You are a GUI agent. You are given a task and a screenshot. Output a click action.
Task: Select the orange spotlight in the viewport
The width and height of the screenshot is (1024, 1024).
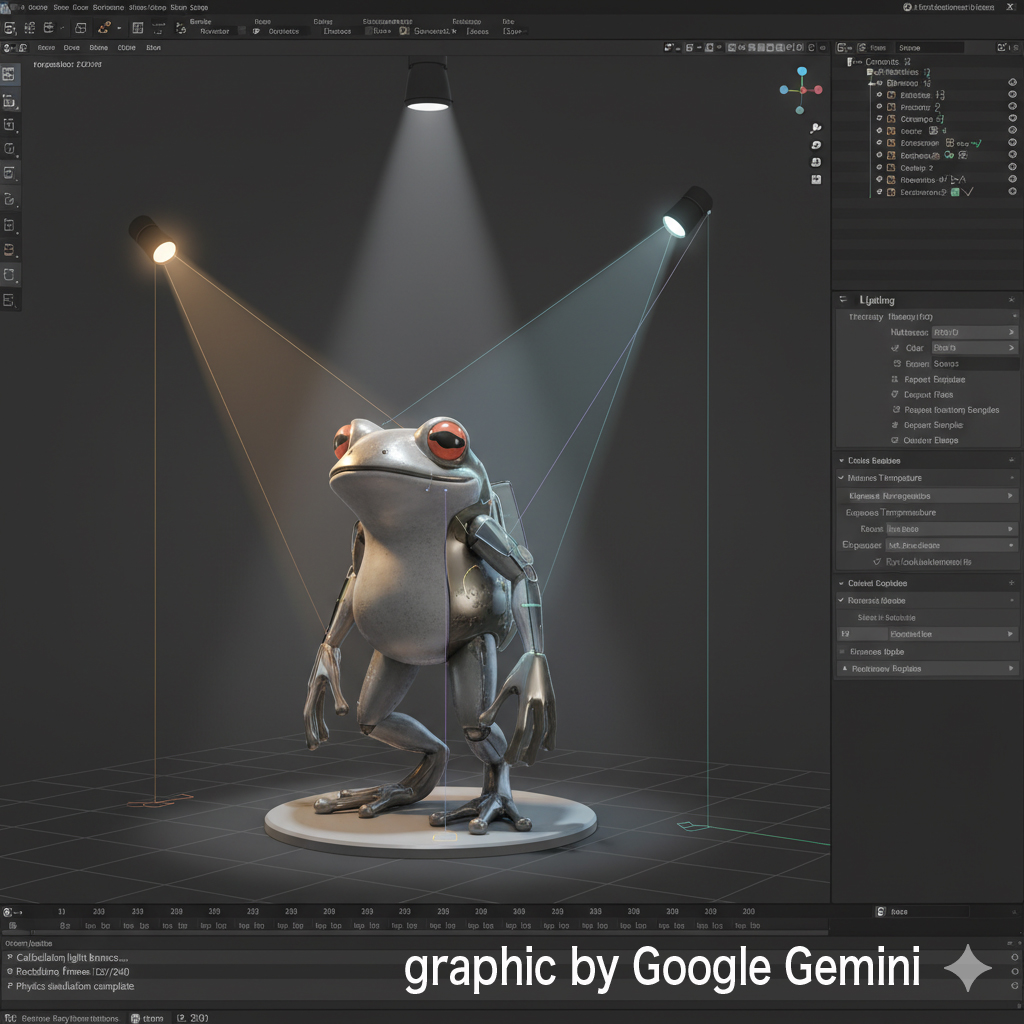(x=153, y=240)
